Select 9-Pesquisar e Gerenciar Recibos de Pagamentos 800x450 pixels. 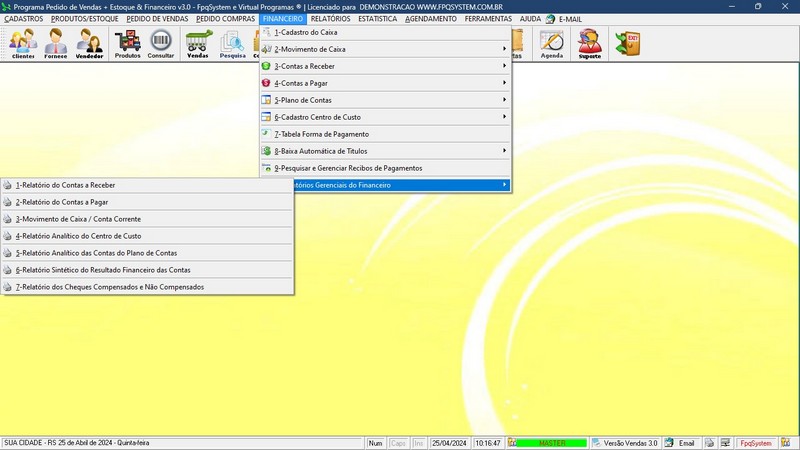tap(385, 168)
